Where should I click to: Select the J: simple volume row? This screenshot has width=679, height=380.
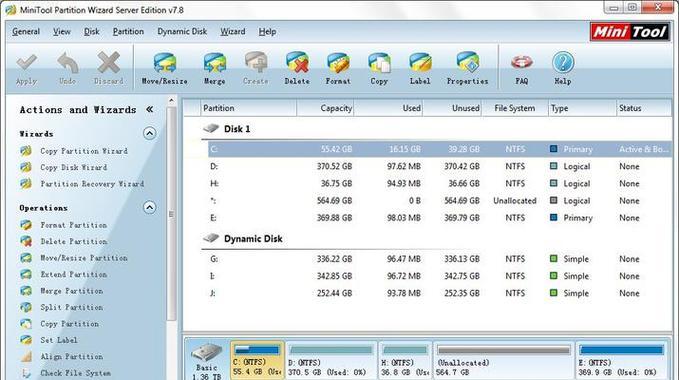[439, 293]
